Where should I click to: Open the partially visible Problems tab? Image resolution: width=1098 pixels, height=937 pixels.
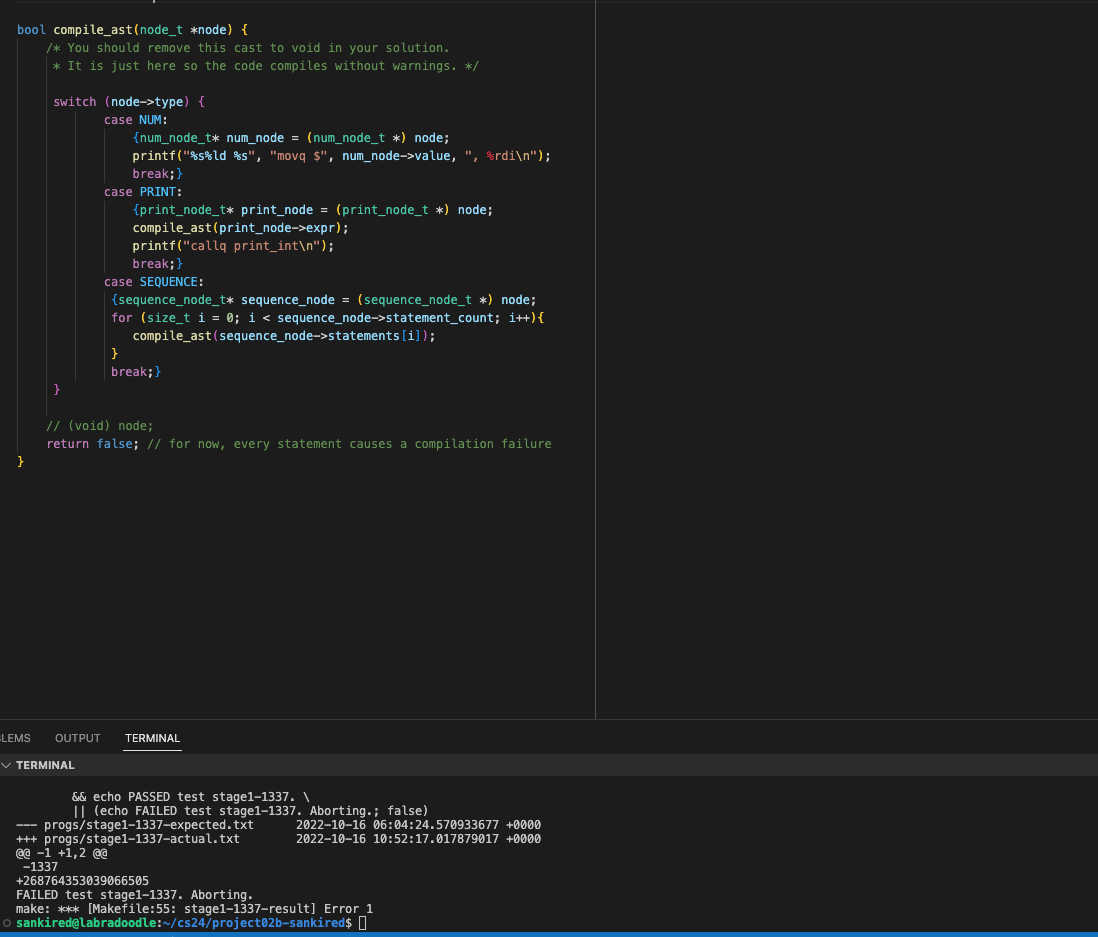coord(14,738)
